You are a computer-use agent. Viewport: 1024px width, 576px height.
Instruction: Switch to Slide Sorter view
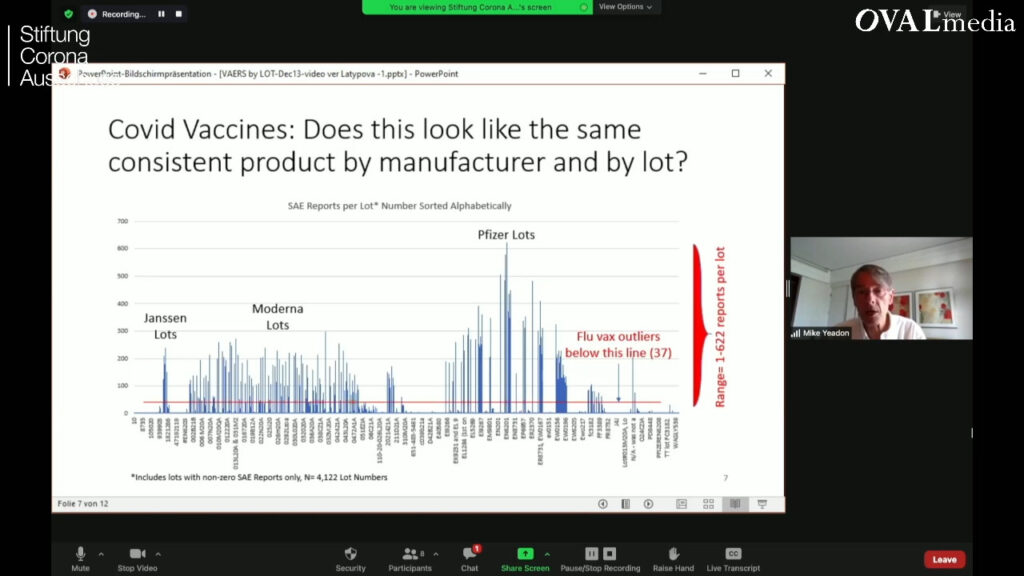click(x=709, y=504)
